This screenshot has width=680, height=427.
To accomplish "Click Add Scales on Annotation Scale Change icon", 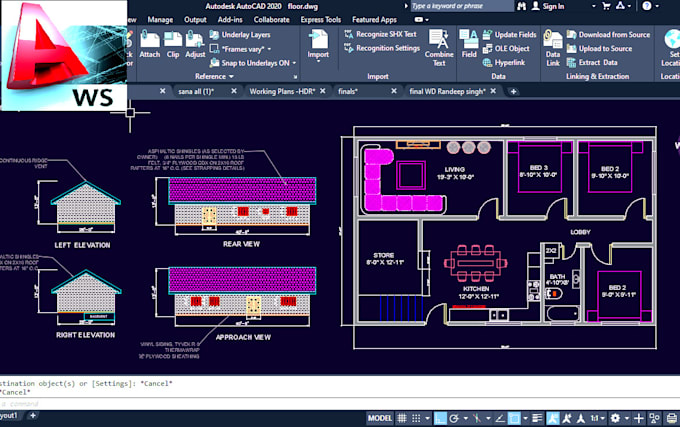I will [x=566, y=418].
